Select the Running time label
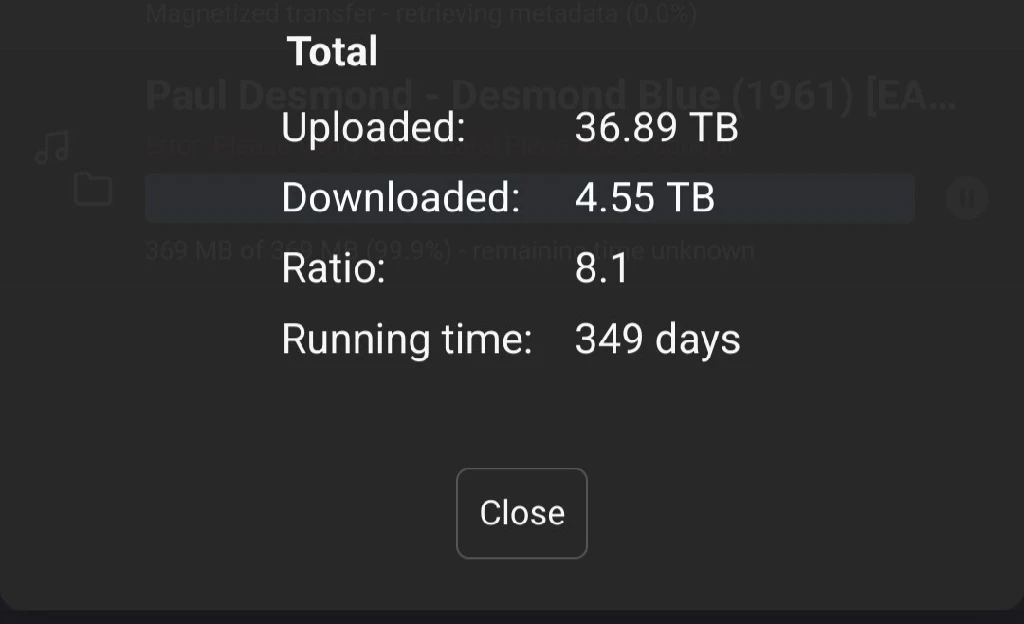 407,339
